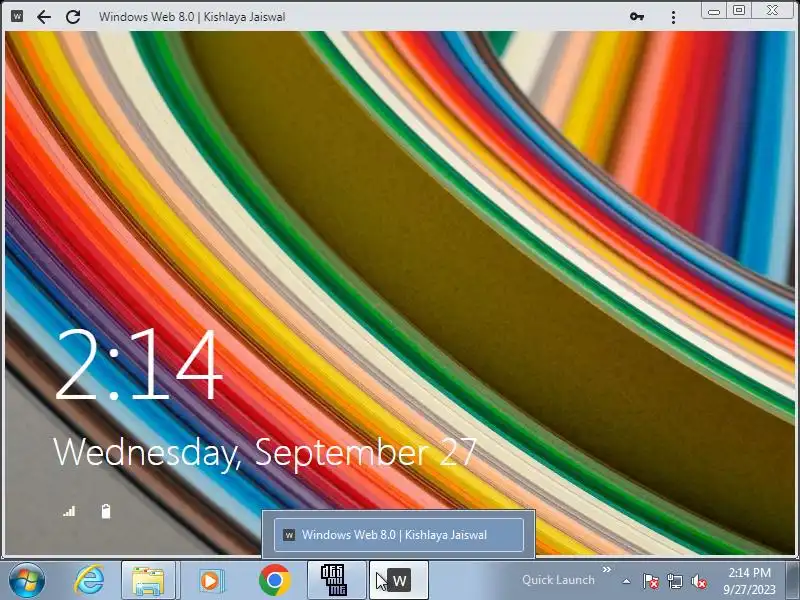Click the lock screen battery icon
The image size is (800, 600).
[x=106, y=511]
